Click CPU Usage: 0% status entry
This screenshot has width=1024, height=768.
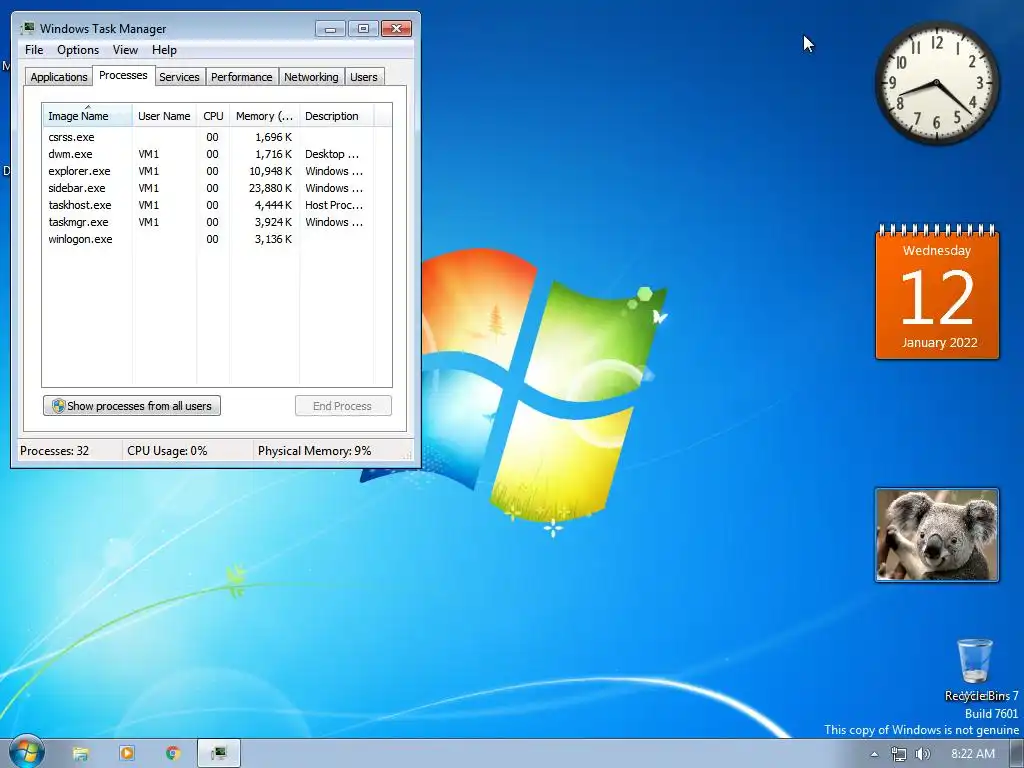(x=167, y=451)
